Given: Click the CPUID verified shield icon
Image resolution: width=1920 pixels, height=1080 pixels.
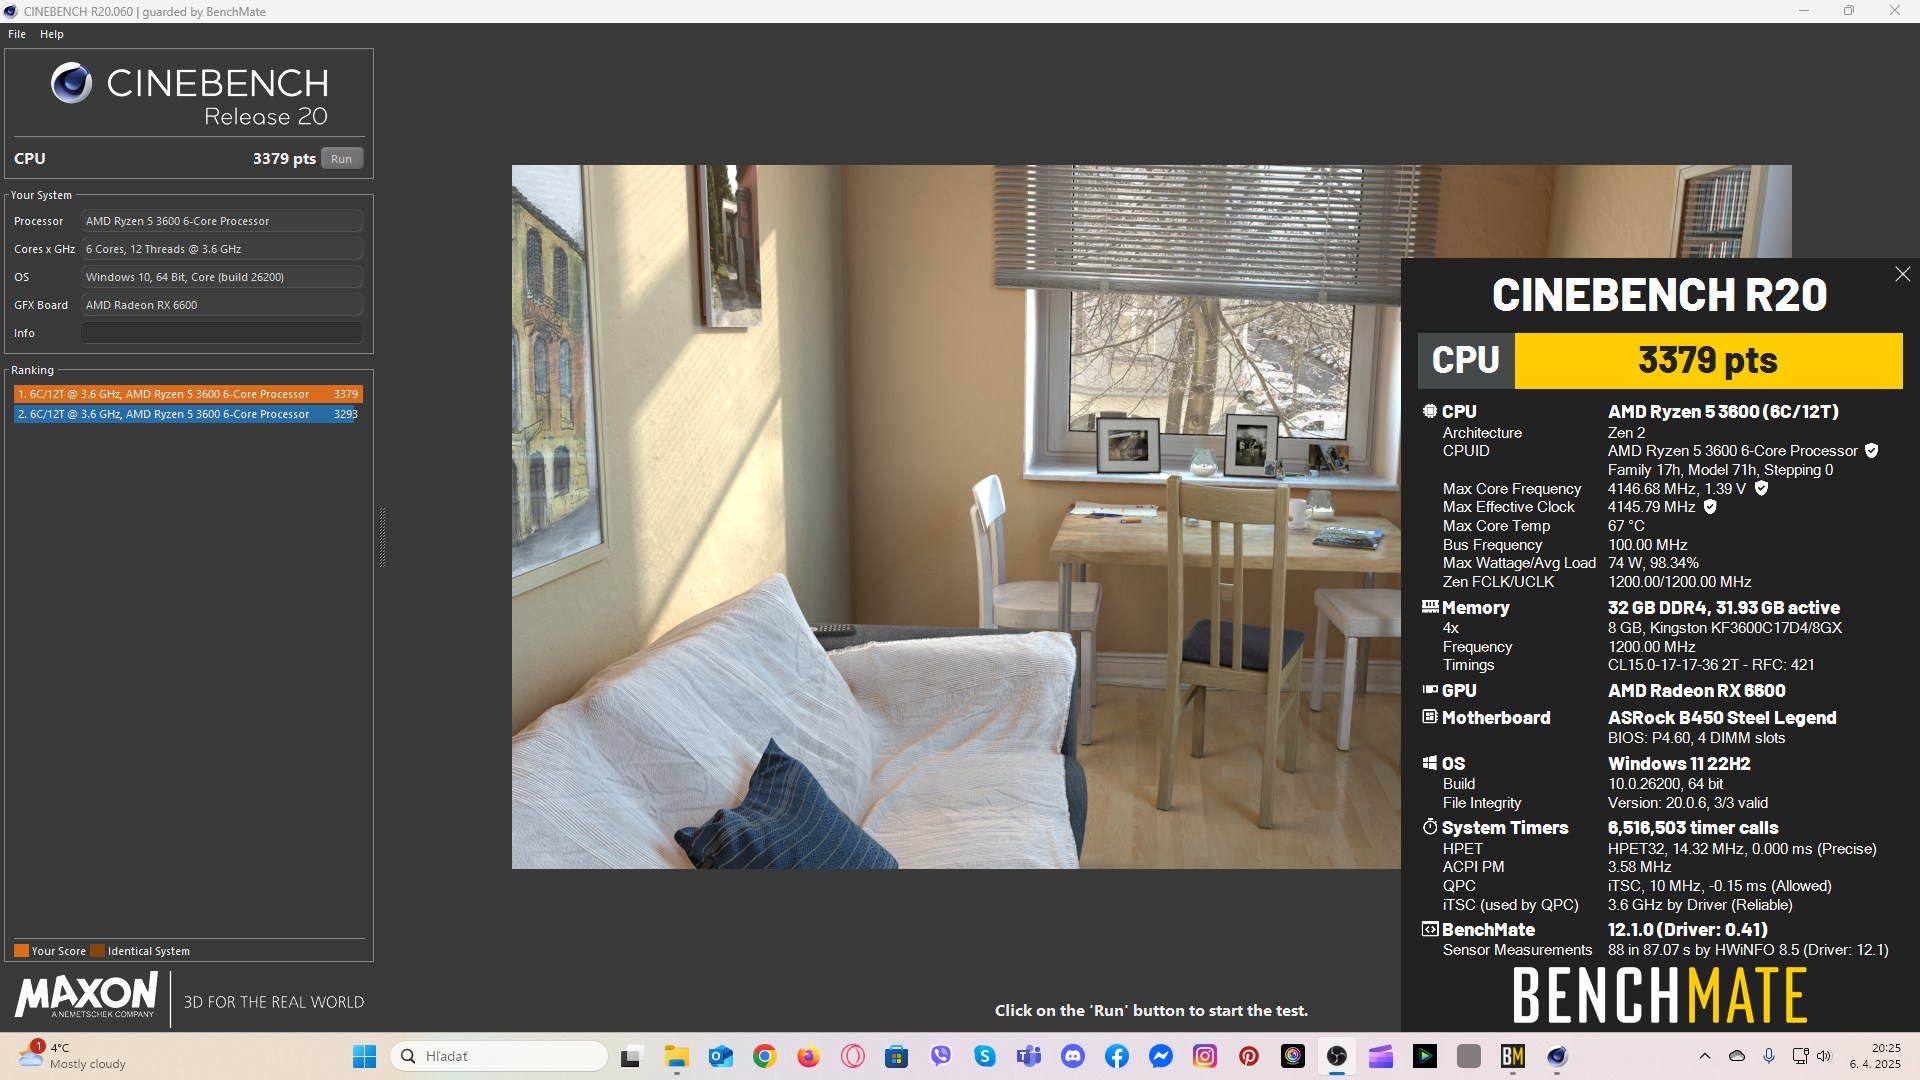Looking at the screenshot, I should click(x=1871, y=451).
